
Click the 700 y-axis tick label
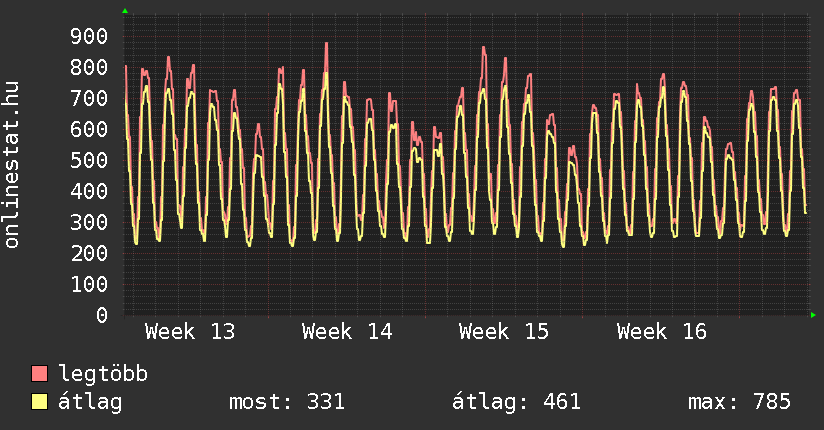[89, 98]
